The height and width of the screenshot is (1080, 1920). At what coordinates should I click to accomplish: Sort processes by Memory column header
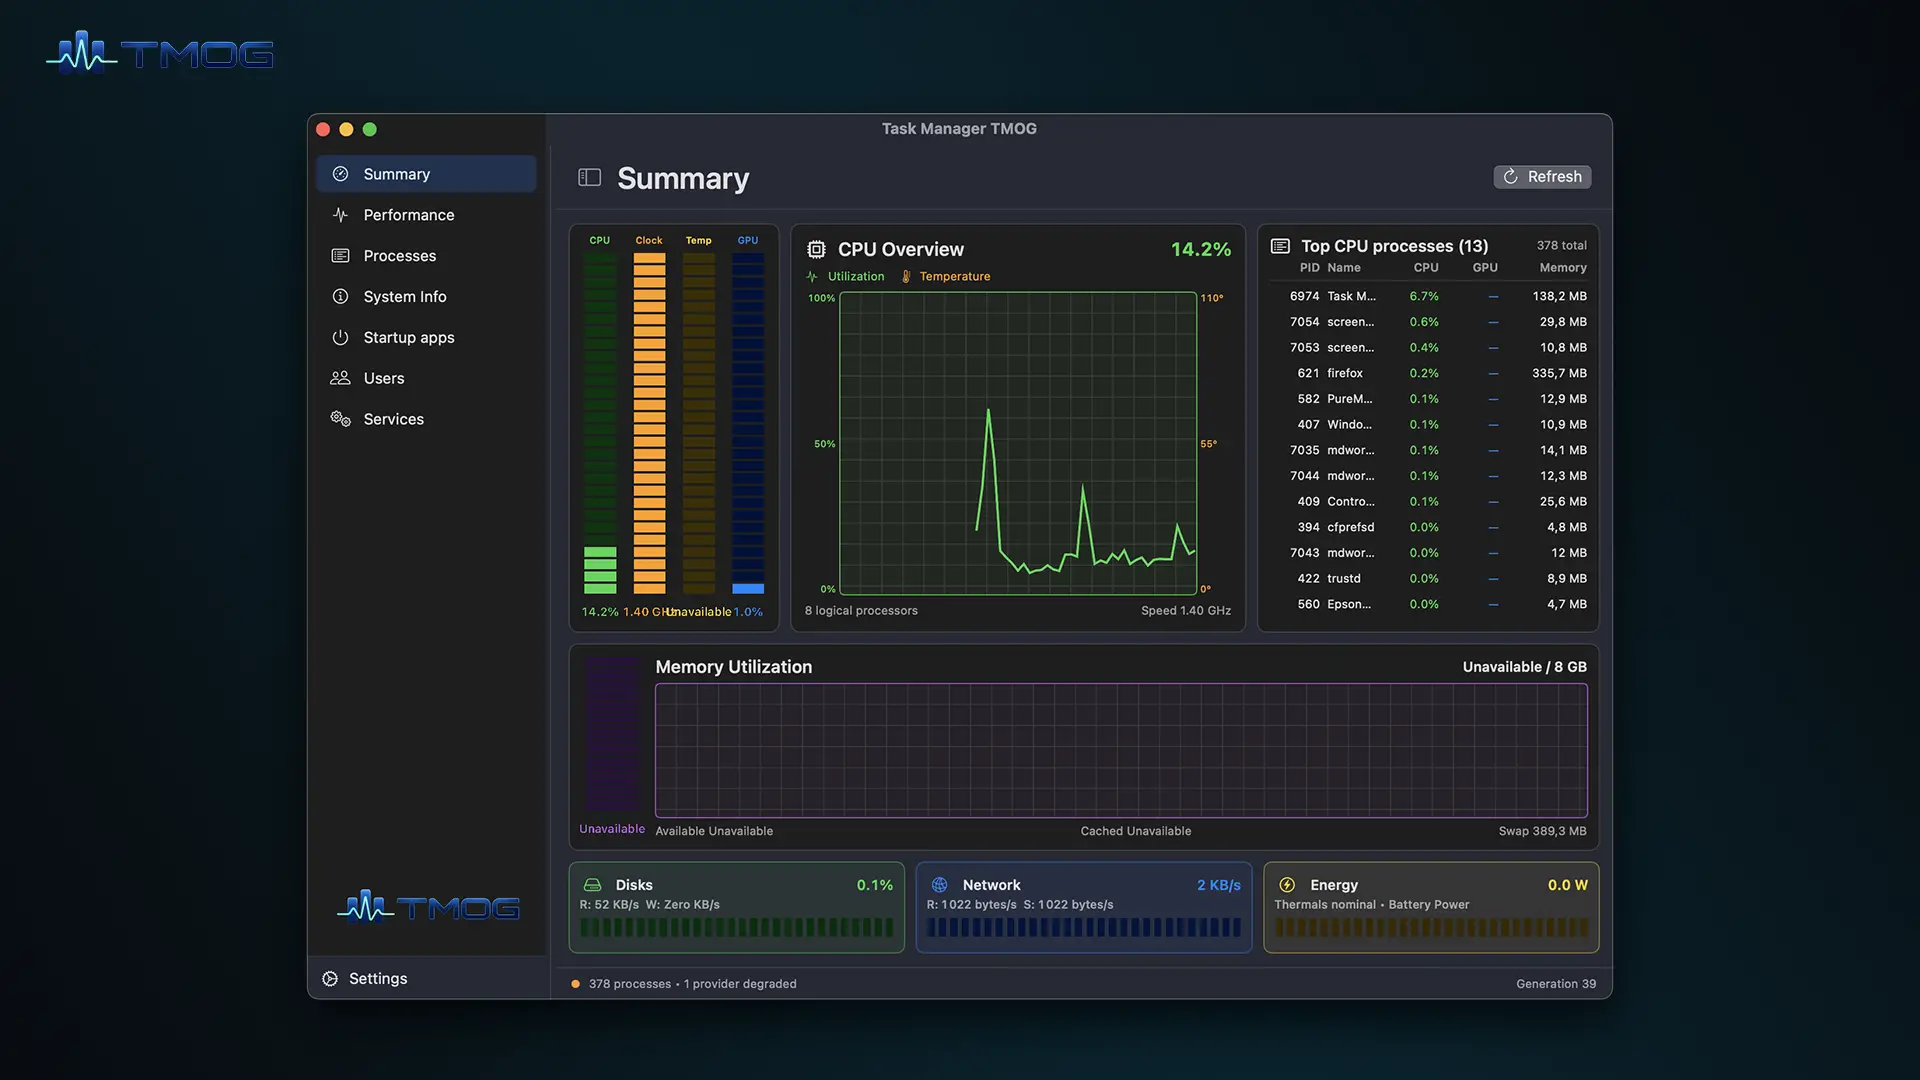coord(1562,268)
